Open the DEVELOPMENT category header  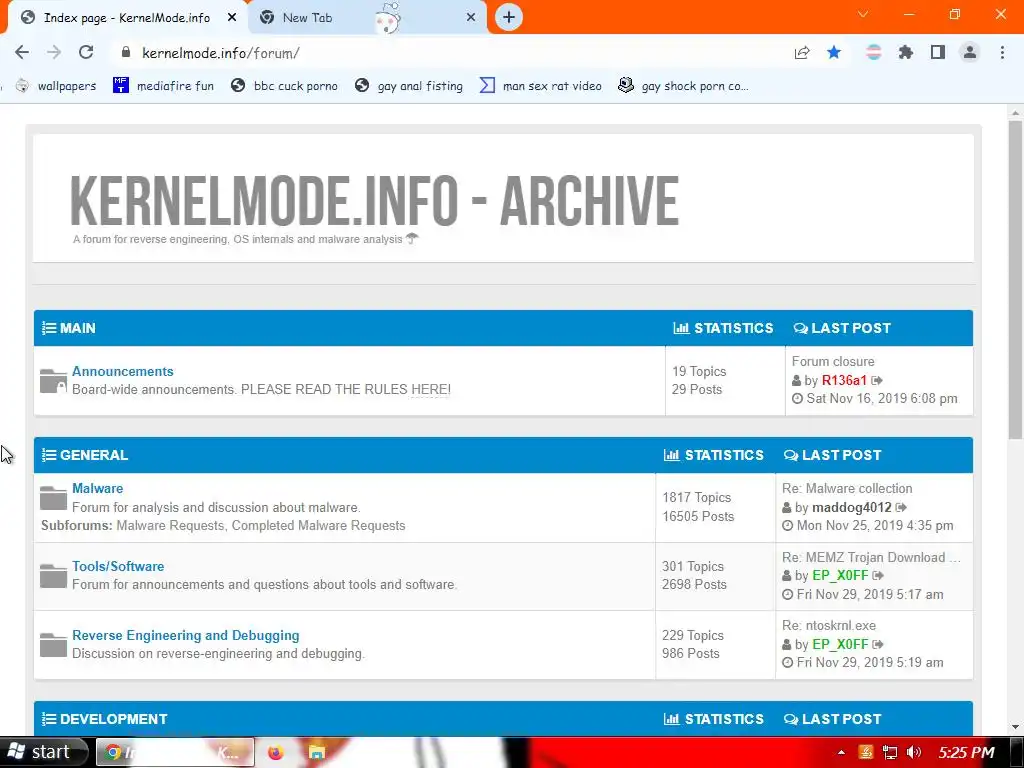click(x=113, y=719)
